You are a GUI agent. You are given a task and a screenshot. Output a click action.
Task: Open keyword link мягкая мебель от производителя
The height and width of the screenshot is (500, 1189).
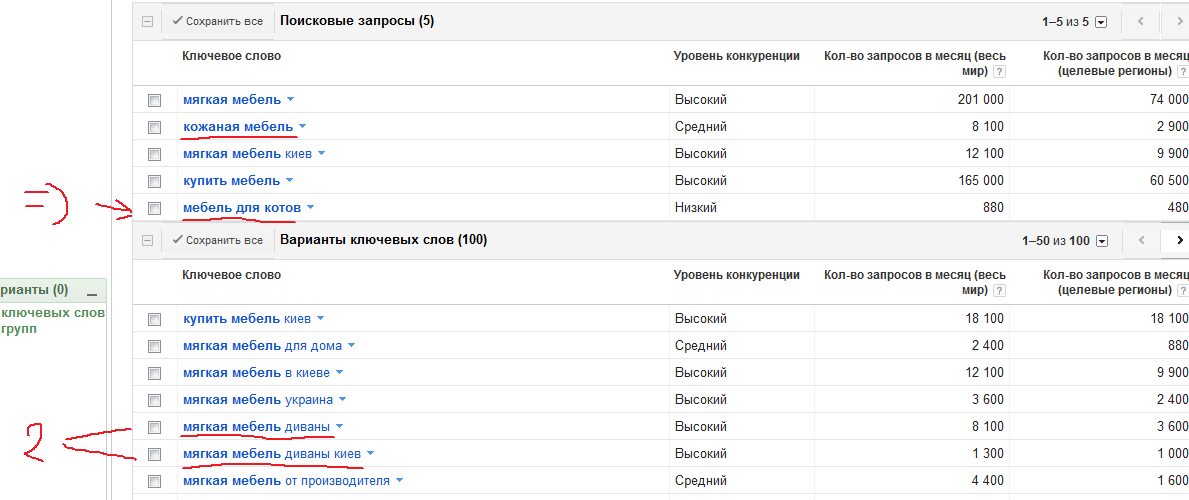[x=286, y=481]
